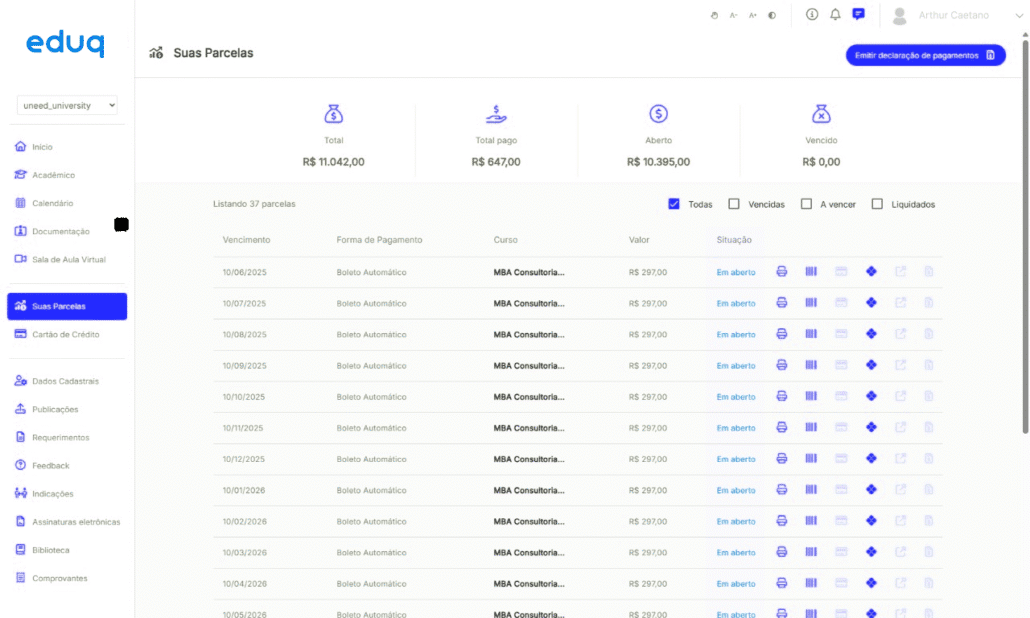Uncheck the Todas filter checkbox

(x=674, y=204)
